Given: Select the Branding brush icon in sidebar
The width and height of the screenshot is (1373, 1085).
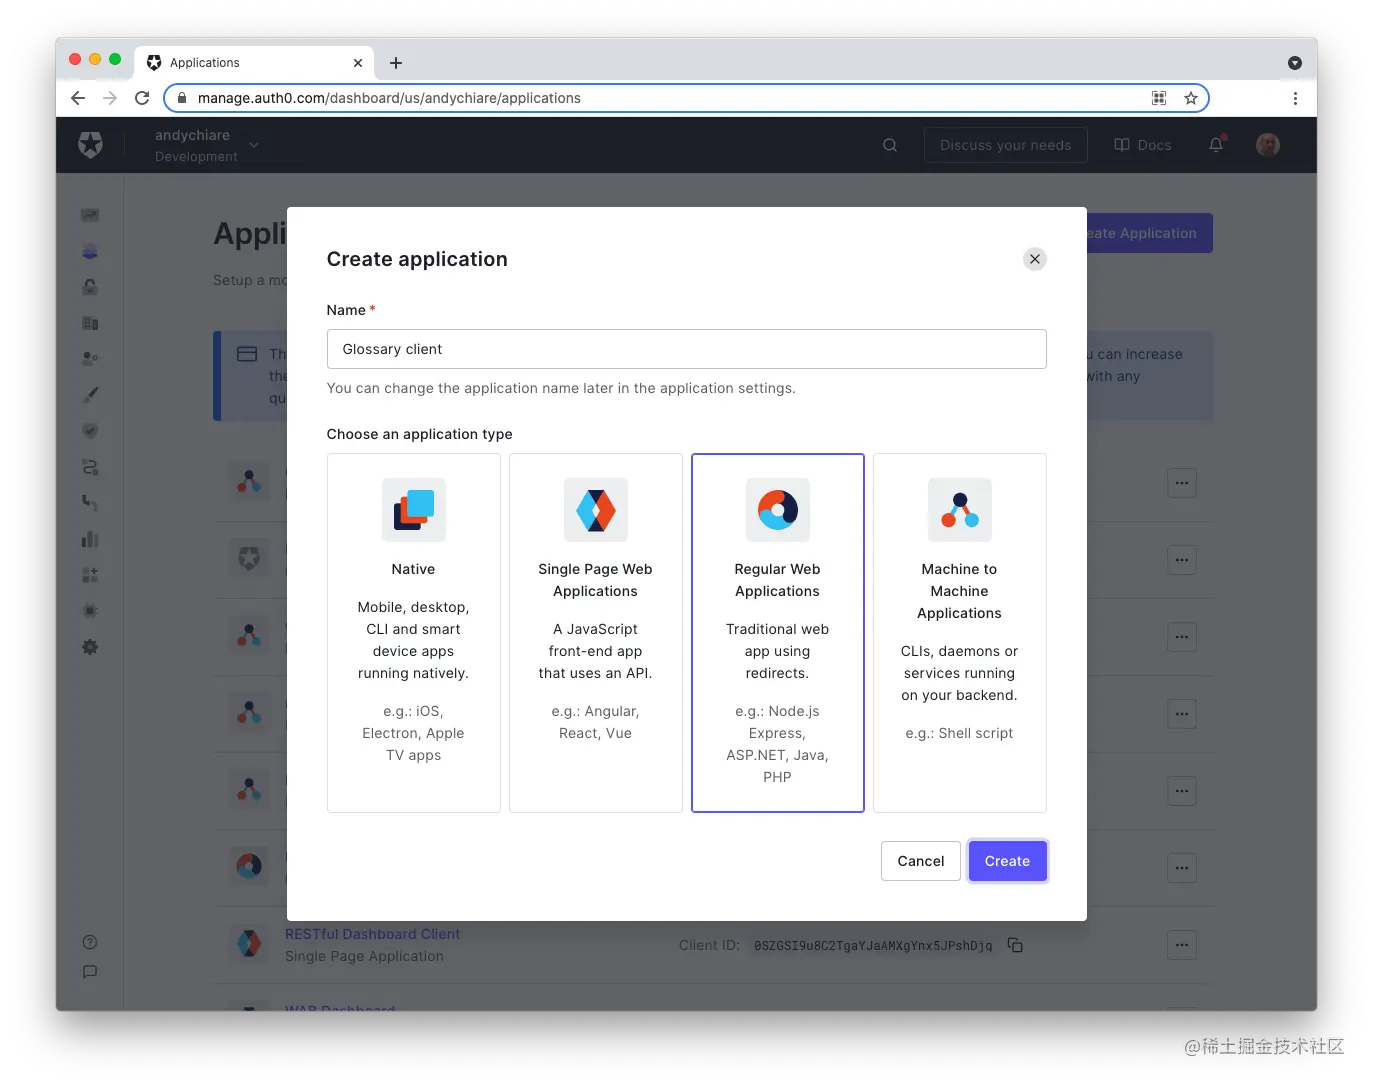Looking at the screenshot, I should (x=90, y=393).
